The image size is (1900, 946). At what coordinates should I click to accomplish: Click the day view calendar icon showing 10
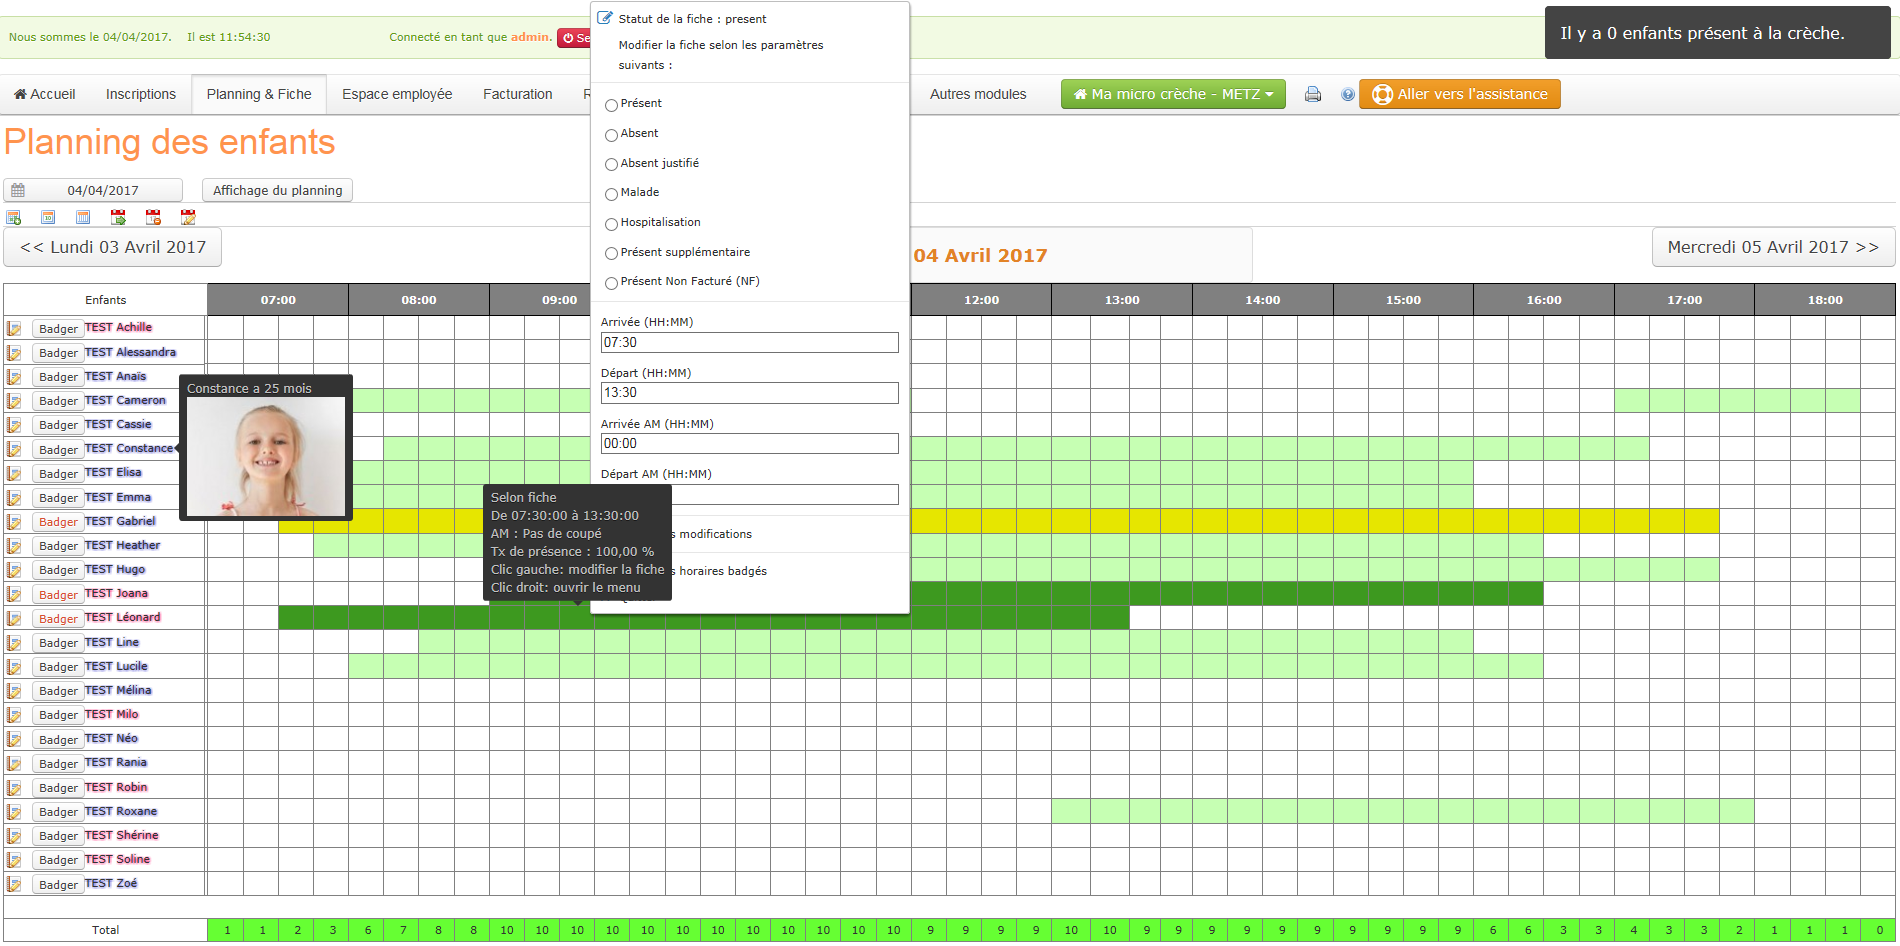[48, 217]
